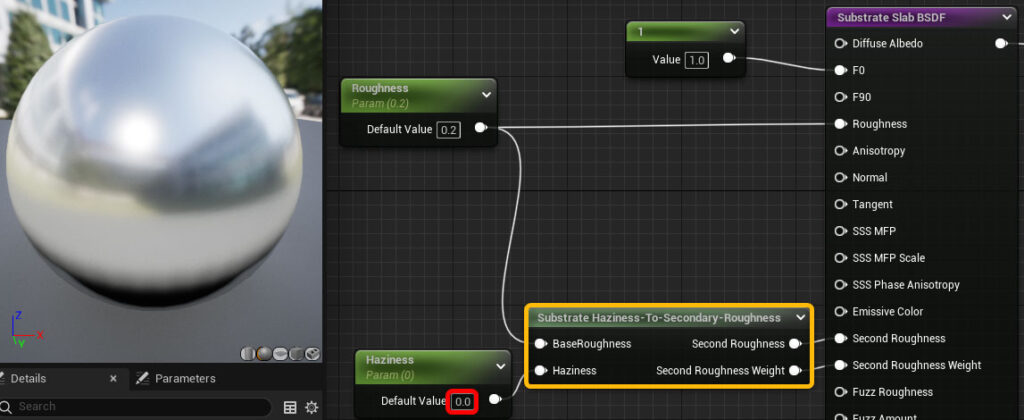Click the Second Roughness output pin

(x=795, y=344)
